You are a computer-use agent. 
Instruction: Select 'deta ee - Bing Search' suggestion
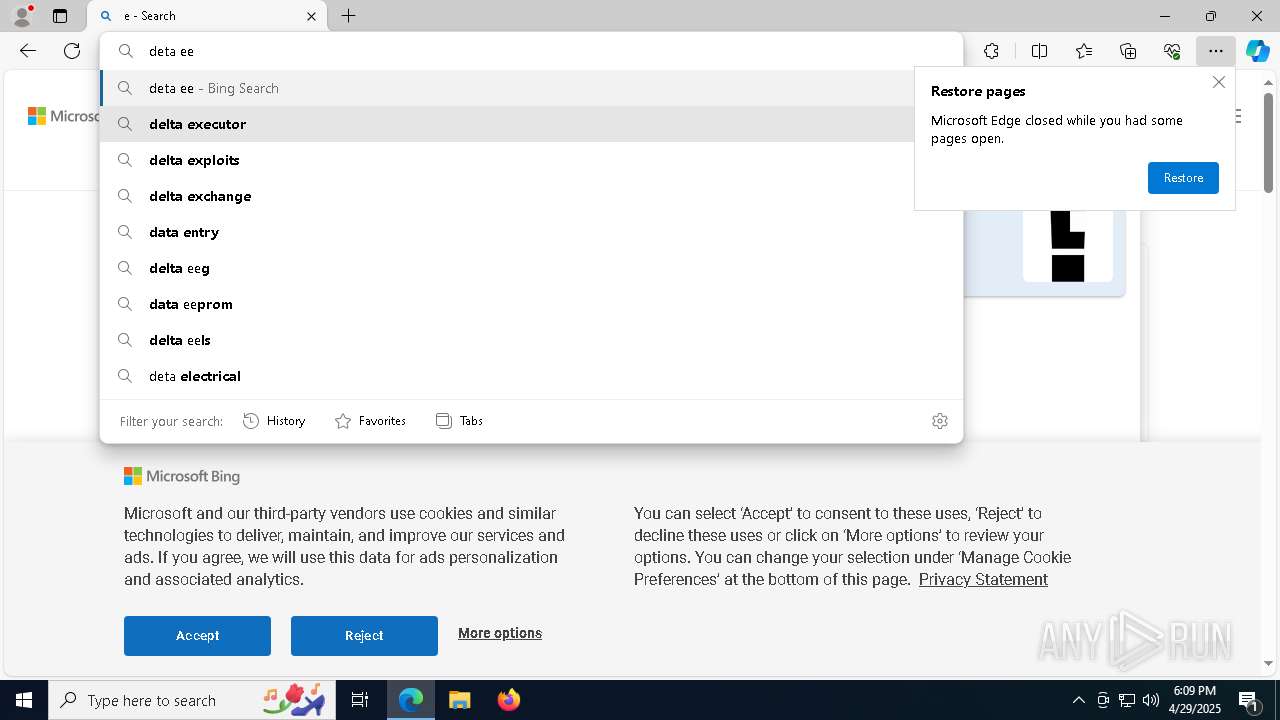click(531, 88)
